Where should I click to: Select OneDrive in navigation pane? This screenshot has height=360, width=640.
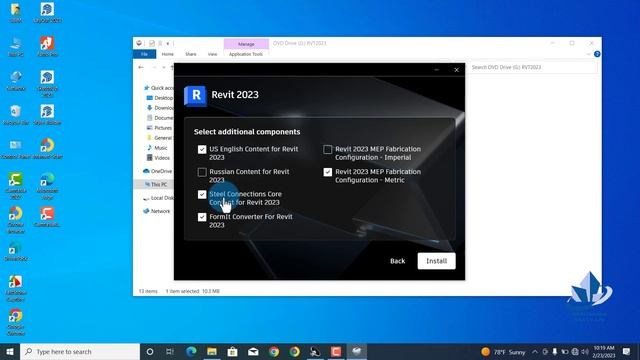(158, 171)
